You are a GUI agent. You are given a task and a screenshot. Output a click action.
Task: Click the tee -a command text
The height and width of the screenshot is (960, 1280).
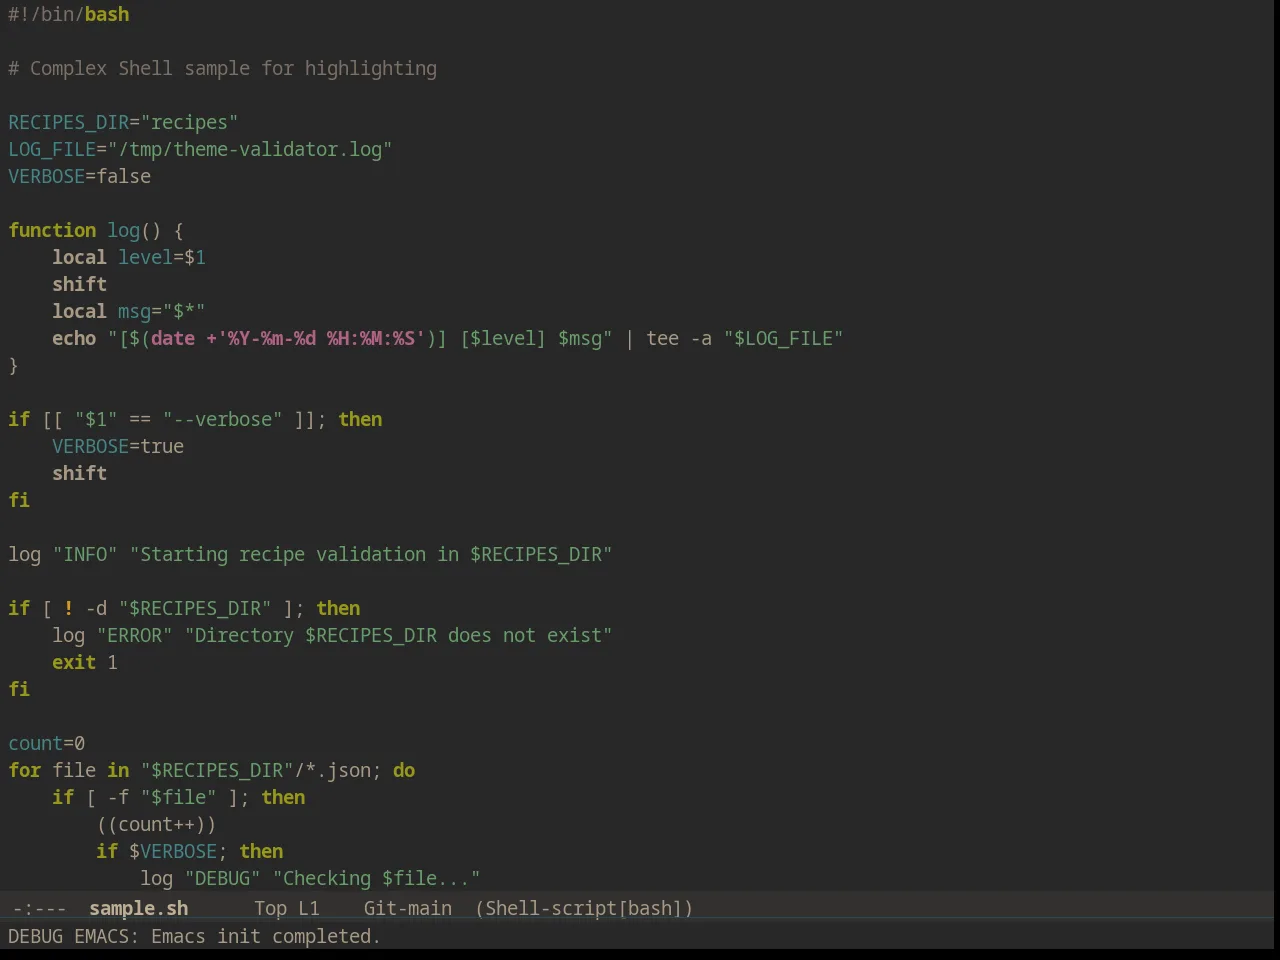[679, 338]
